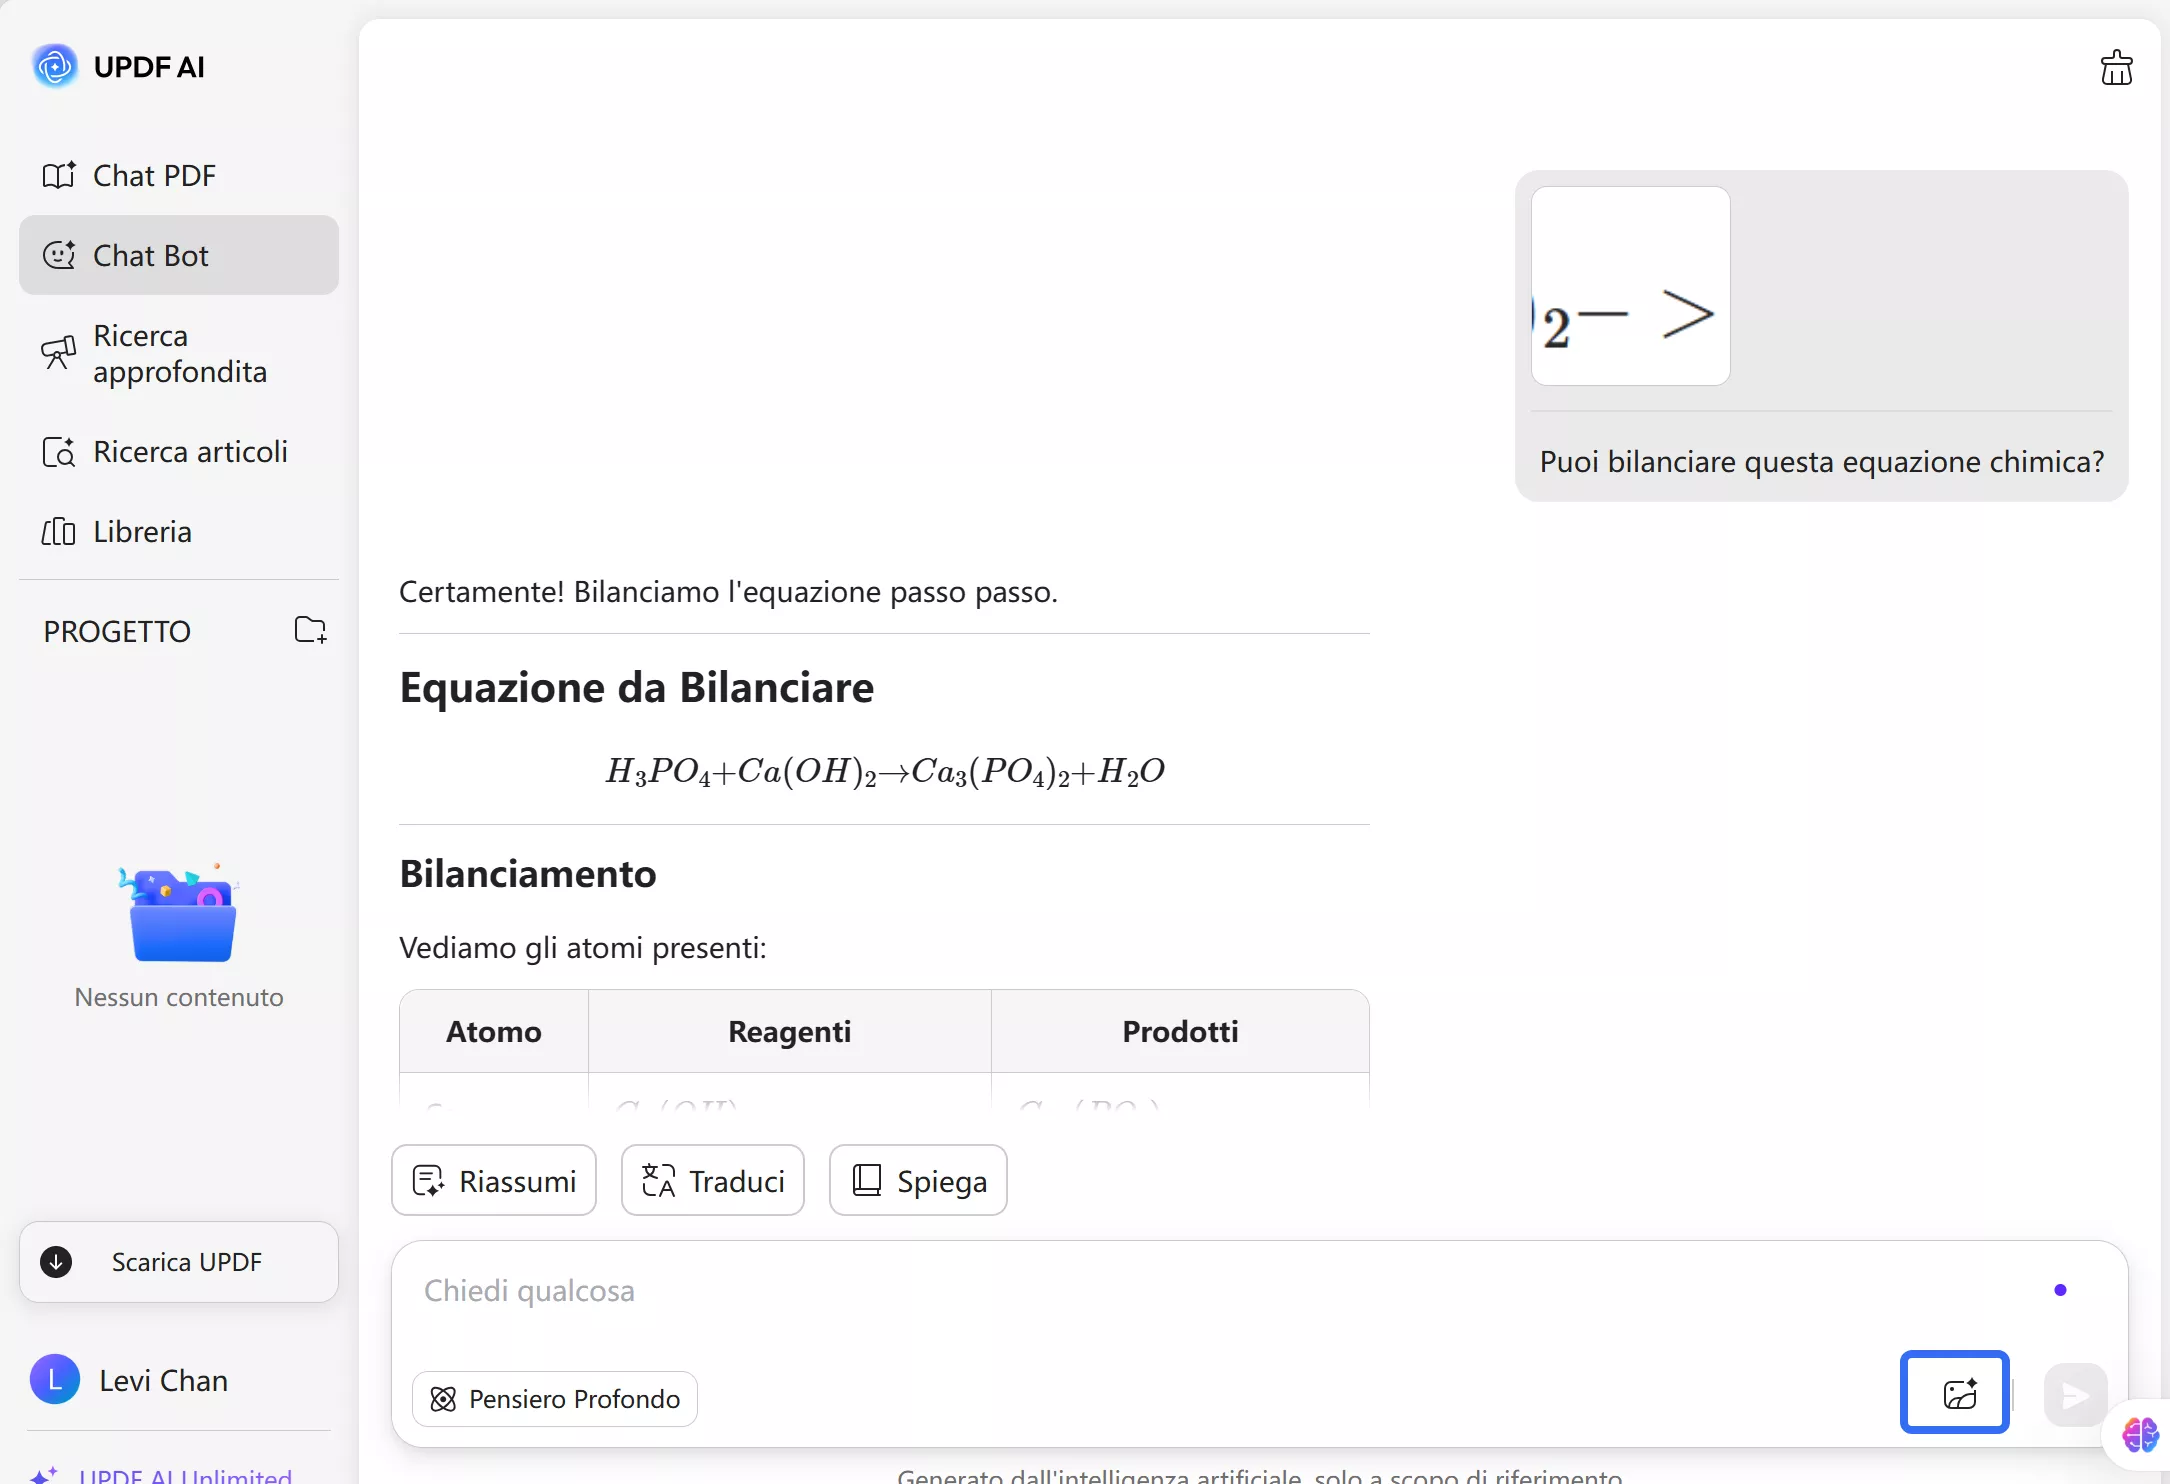Click the Spiega explain button
Screen dimensions: 2170x1484
(x=918, y=1181)
